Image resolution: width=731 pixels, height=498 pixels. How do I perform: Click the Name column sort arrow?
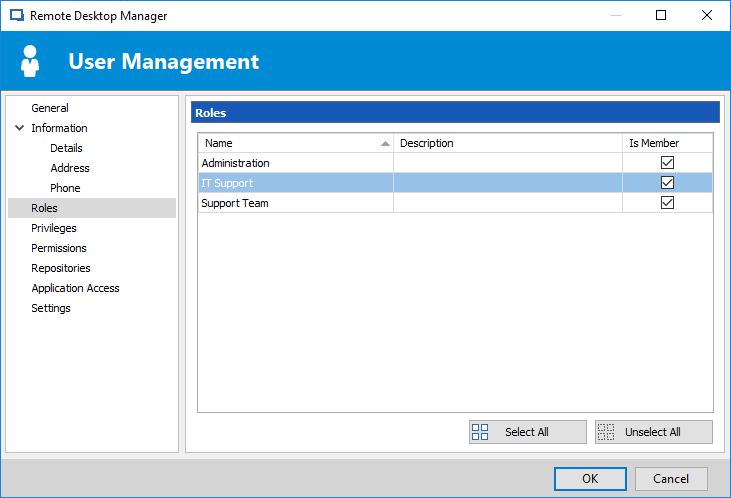[385, 144]
